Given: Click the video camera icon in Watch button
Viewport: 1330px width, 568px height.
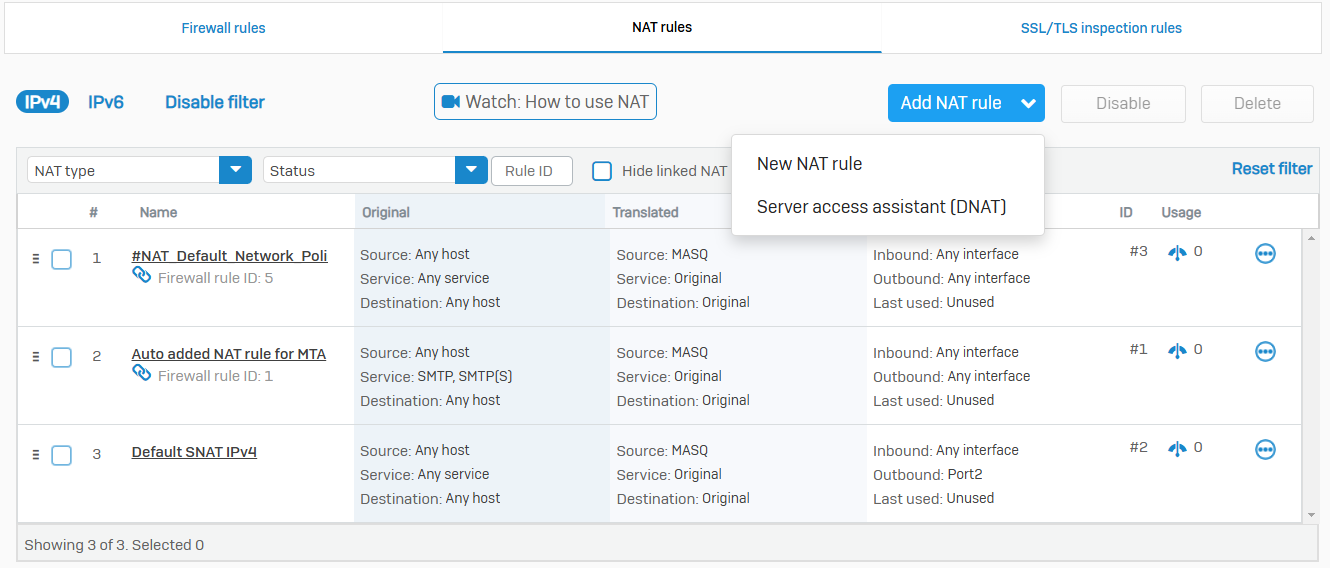Looking at the screenshot, I should 451,102.
